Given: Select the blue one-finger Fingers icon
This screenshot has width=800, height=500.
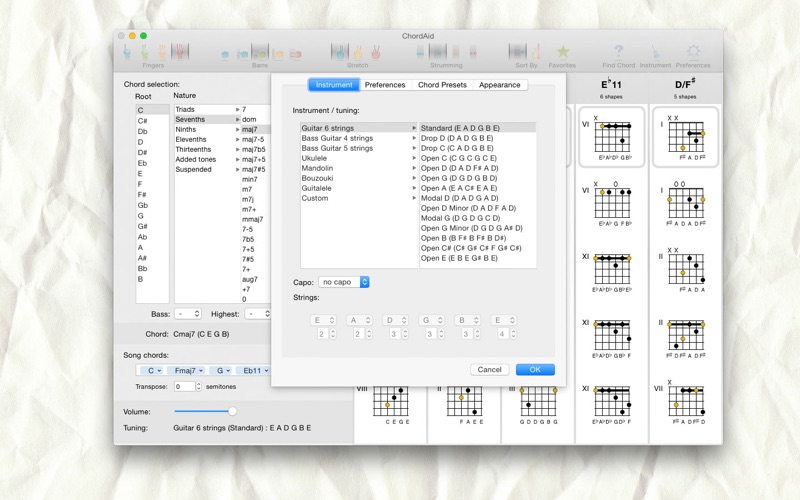Looking at the screenshot, I should click(x=127, y=52).
